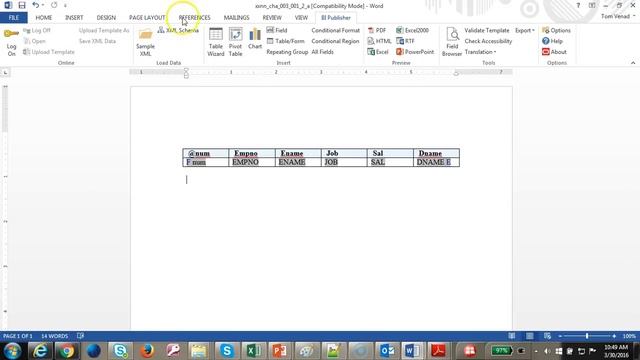640x360 pixels.
Task: Insert a Chart
Action: pos(255,39)
